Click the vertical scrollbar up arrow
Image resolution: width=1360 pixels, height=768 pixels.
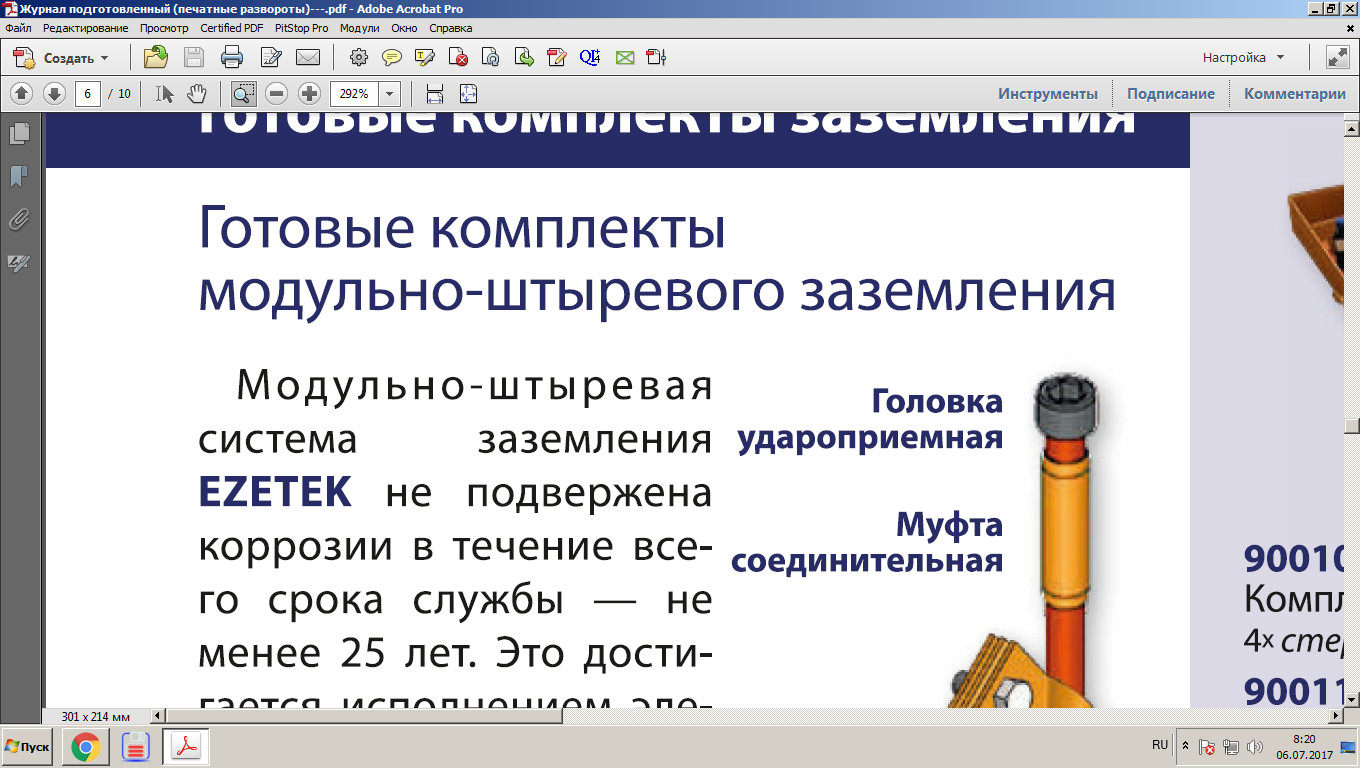point(1351,128)
